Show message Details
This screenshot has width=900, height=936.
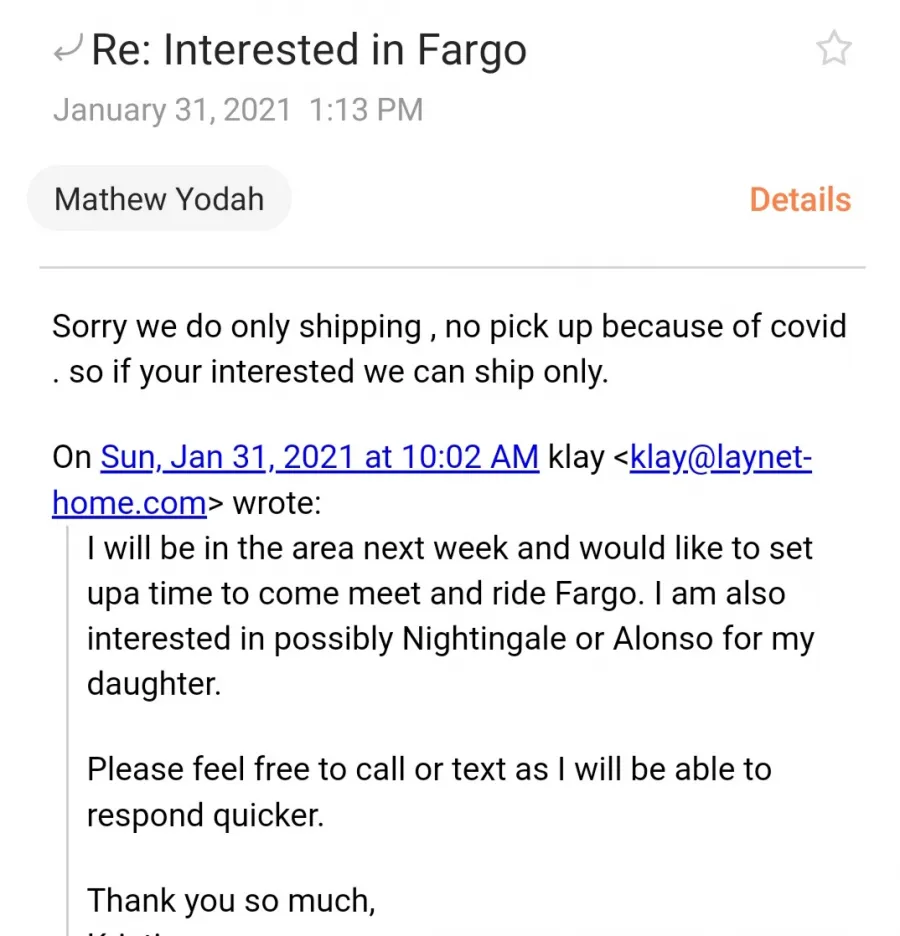[x=800, y=199]
